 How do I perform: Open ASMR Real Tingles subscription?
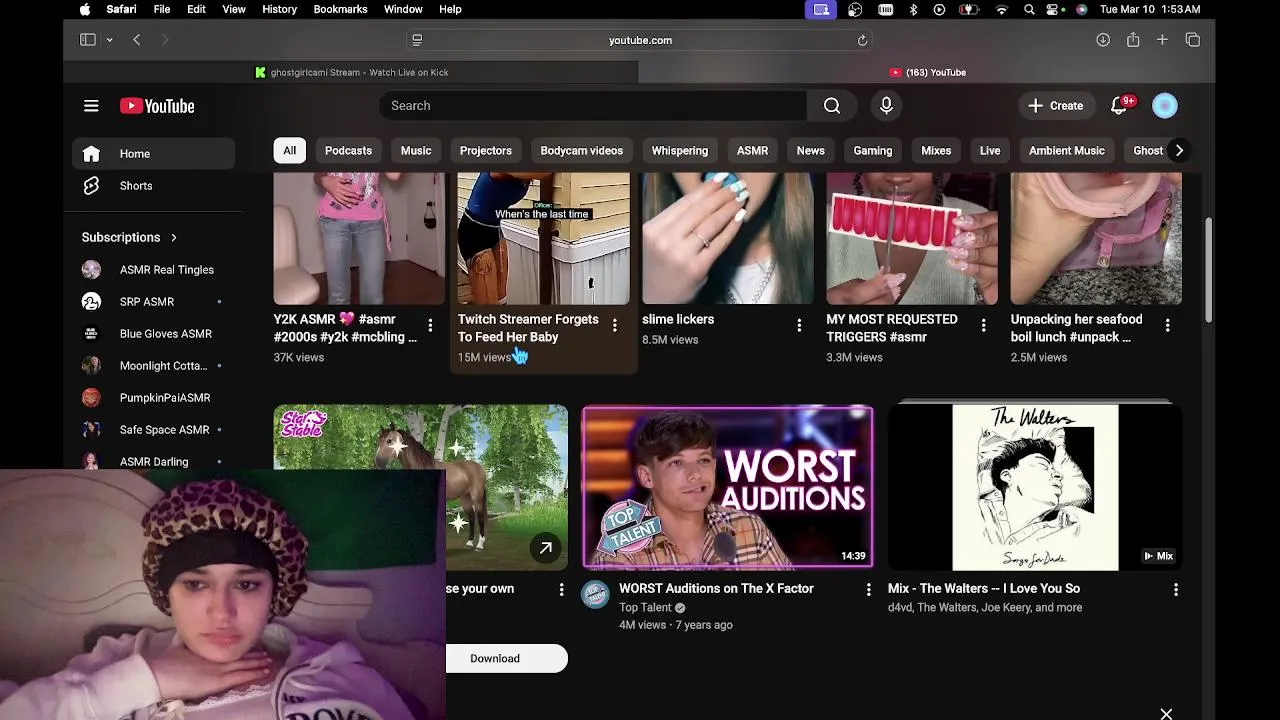tap(153, 270)
